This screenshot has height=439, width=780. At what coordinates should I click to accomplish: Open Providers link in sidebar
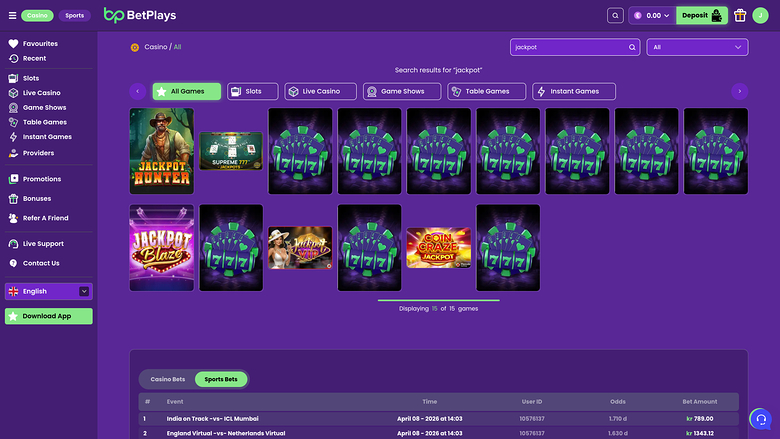click(38, 153)
